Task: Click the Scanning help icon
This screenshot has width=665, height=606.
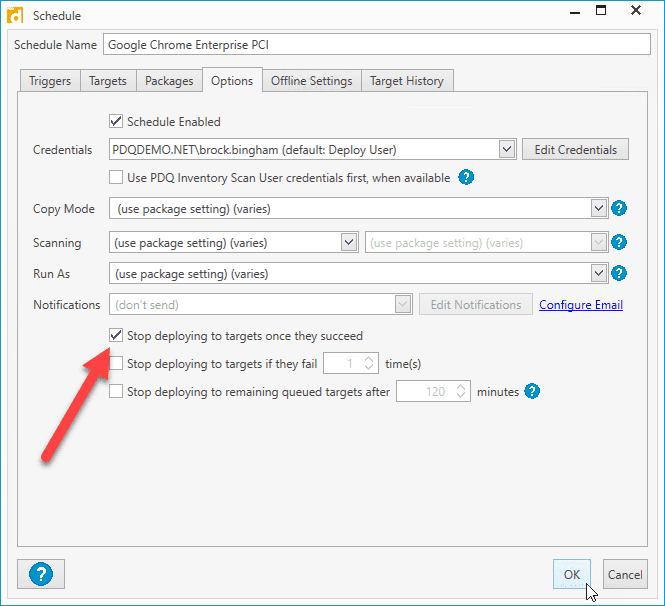Action: click(619, 242)
